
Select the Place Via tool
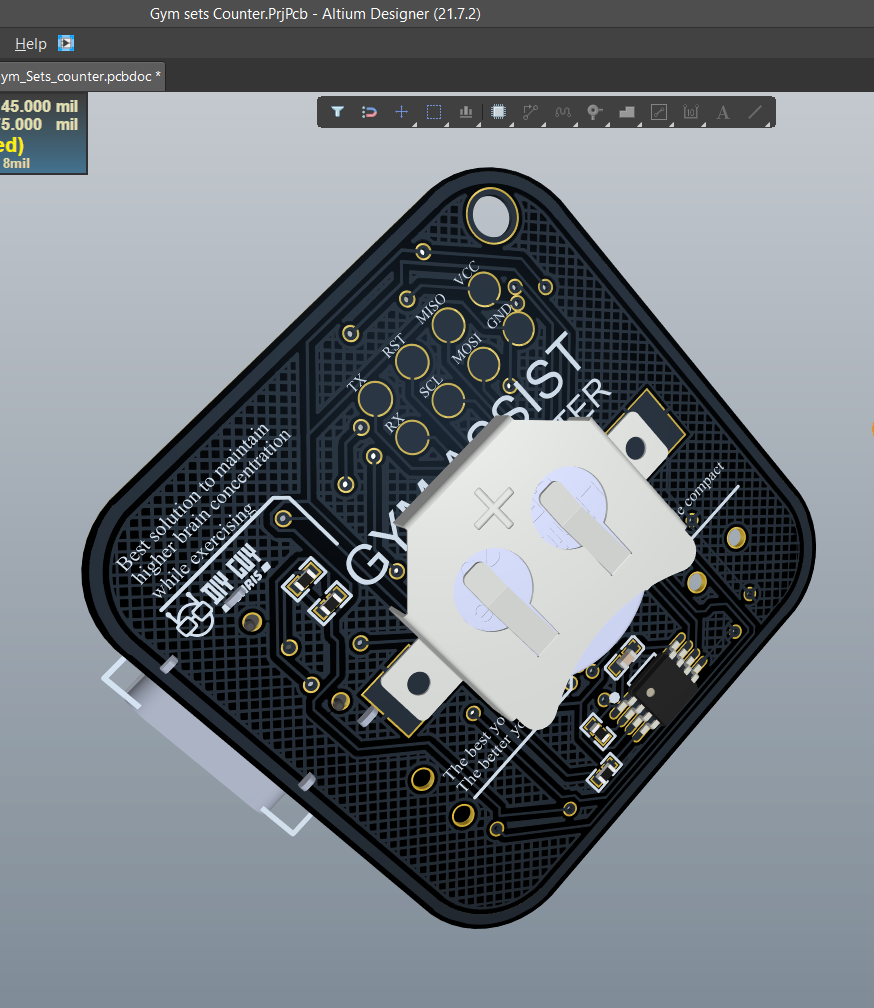coord(594,112)
